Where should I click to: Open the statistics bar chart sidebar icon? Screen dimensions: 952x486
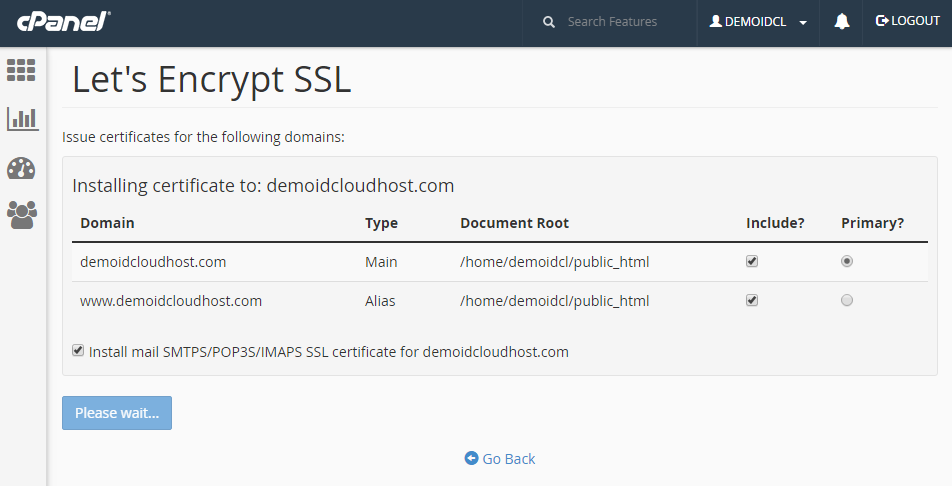tap(22, 118)
